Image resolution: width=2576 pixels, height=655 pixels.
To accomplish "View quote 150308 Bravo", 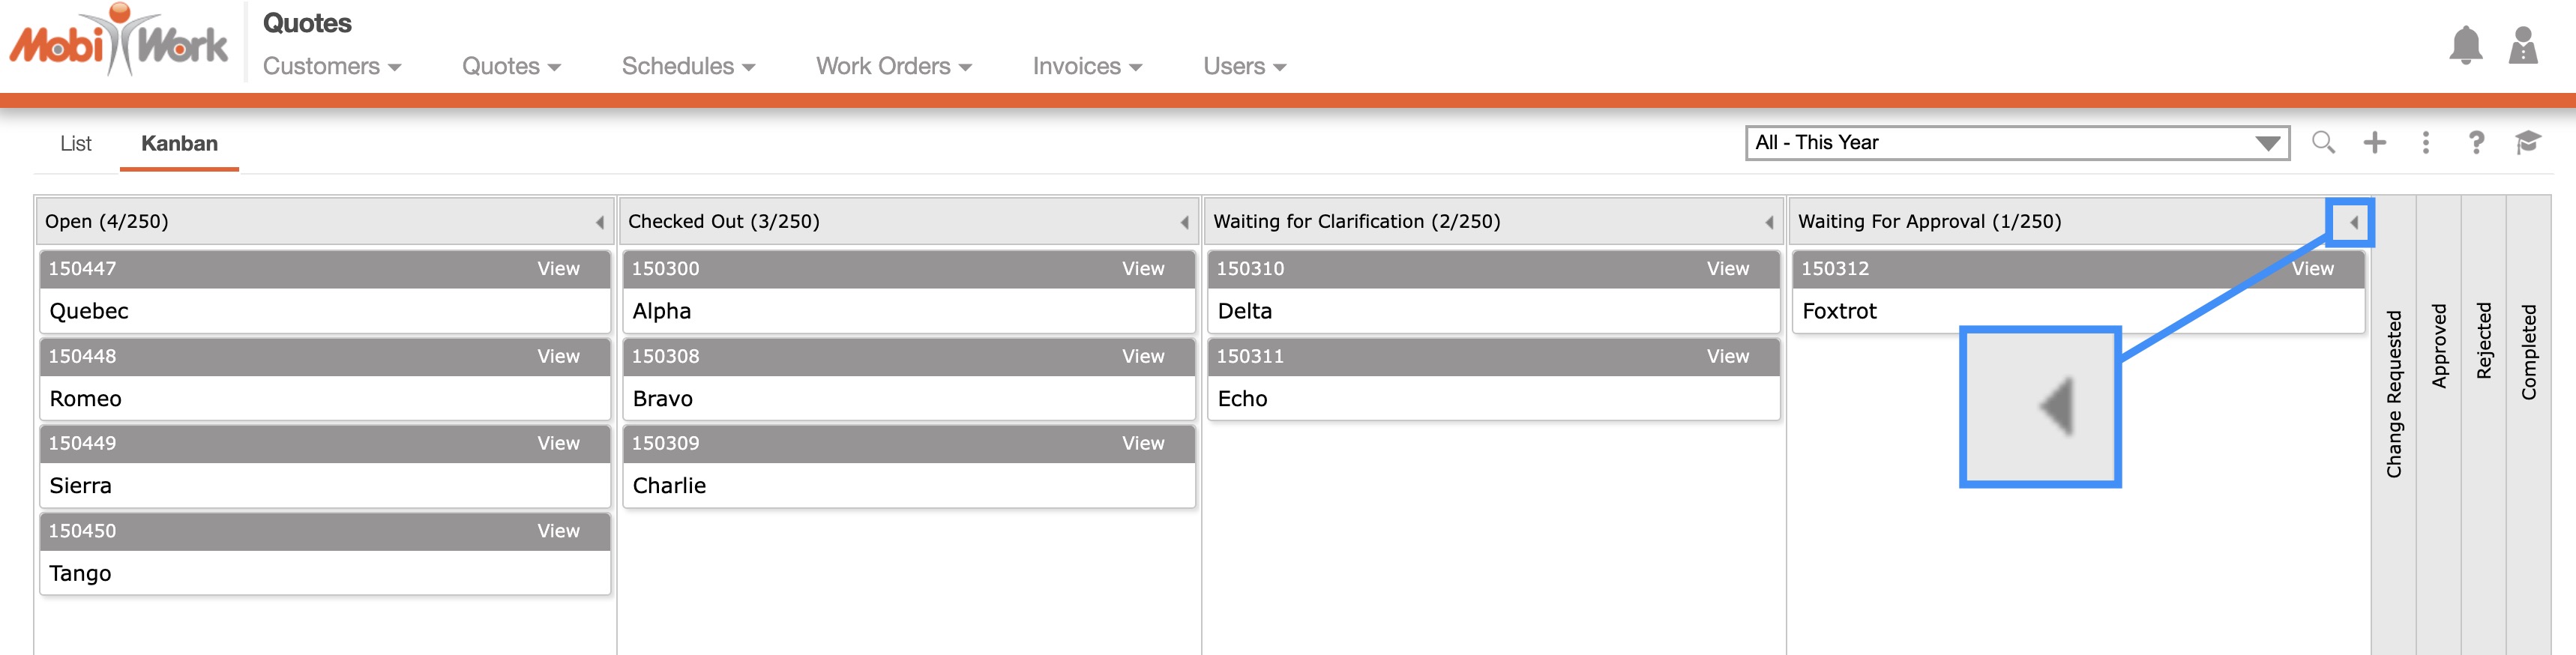I will pyautogui.click(x=1142, y=357).
